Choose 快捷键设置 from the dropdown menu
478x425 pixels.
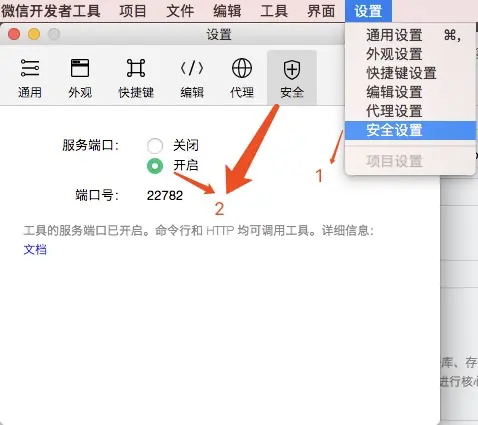[x=410, y=73]
